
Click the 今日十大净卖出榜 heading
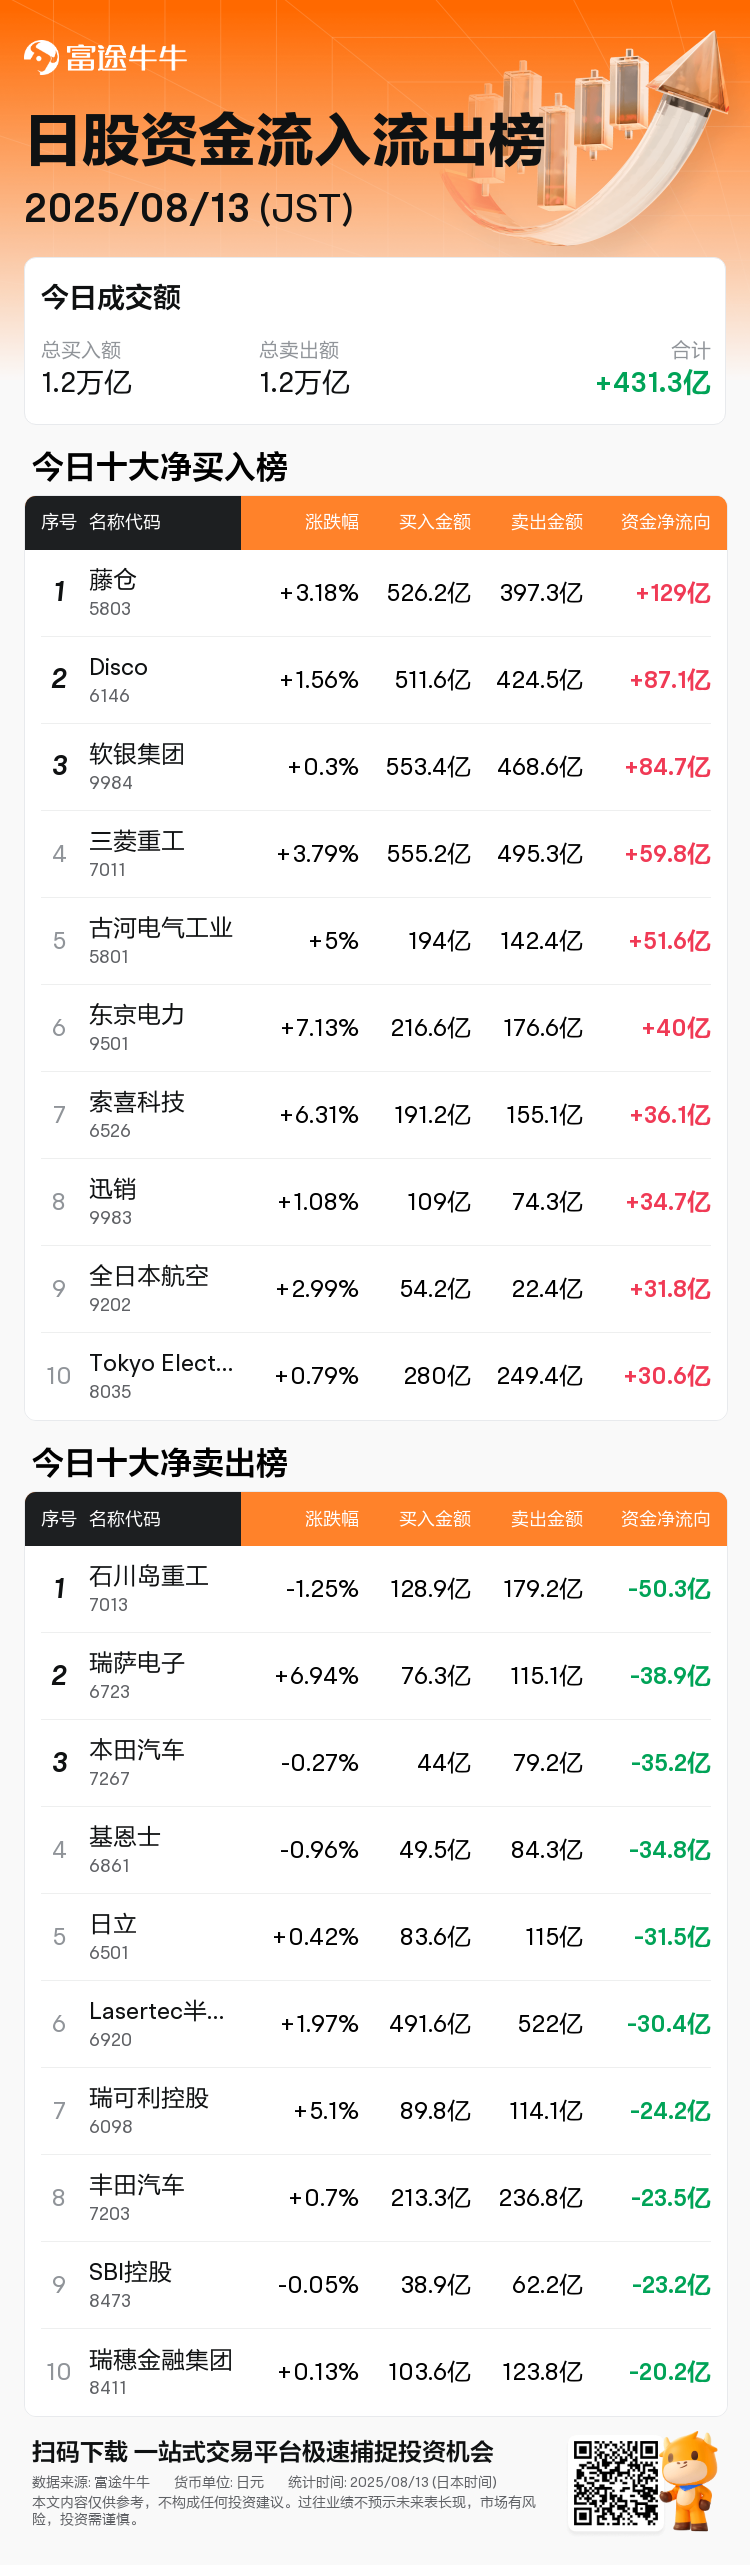pyautogui.click(x=160, y=1463)
